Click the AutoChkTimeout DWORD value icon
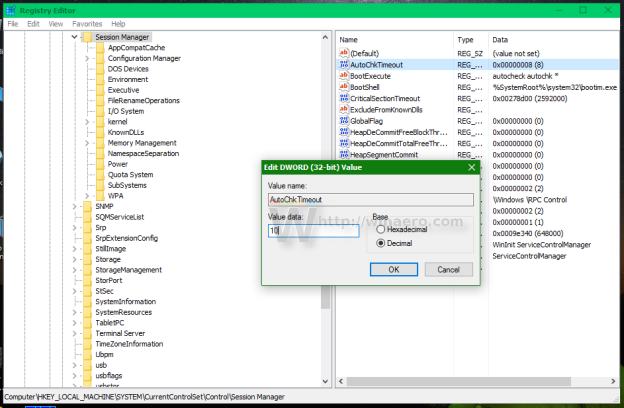This screenshot has width=624, height=408. tap(344, 64)
